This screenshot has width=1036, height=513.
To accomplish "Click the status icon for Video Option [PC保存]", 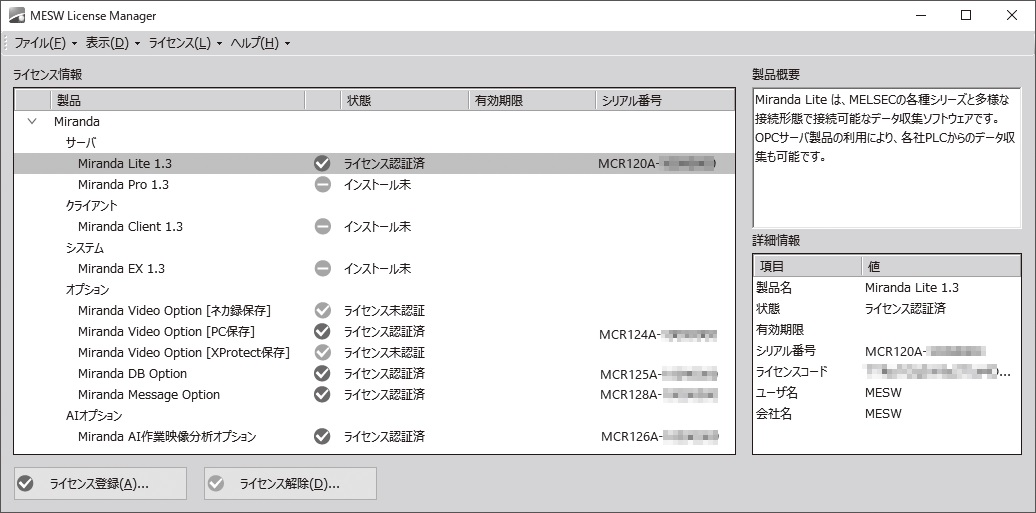I will point(322,331).
